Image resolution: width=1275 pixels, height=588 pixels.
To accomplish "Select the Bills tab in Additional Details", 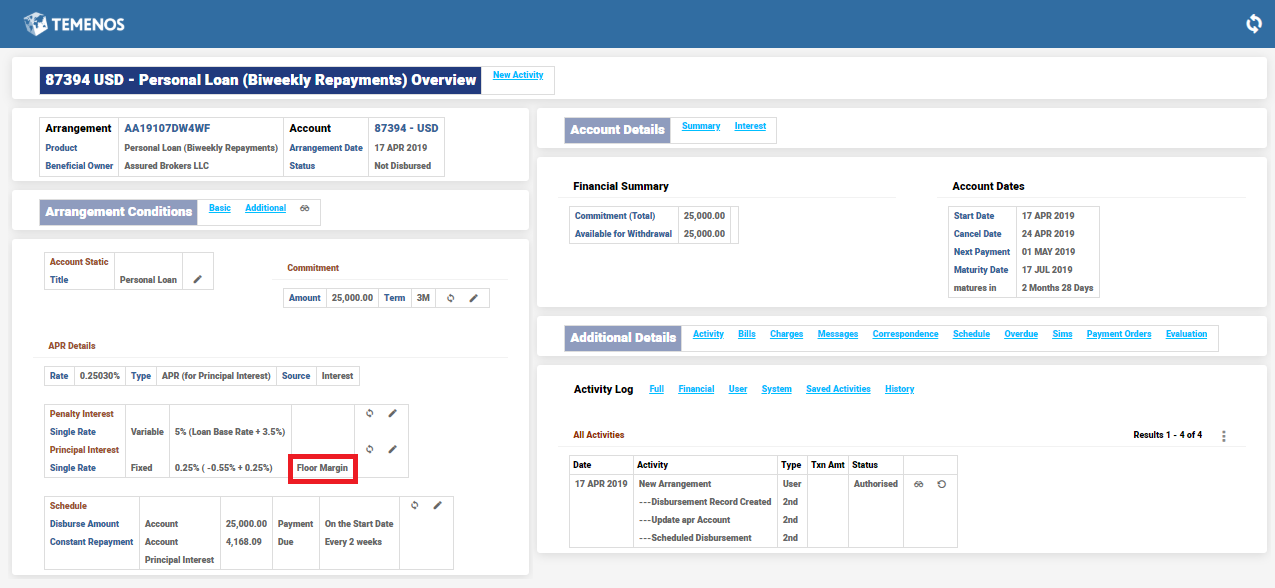I will pos(747,334).
